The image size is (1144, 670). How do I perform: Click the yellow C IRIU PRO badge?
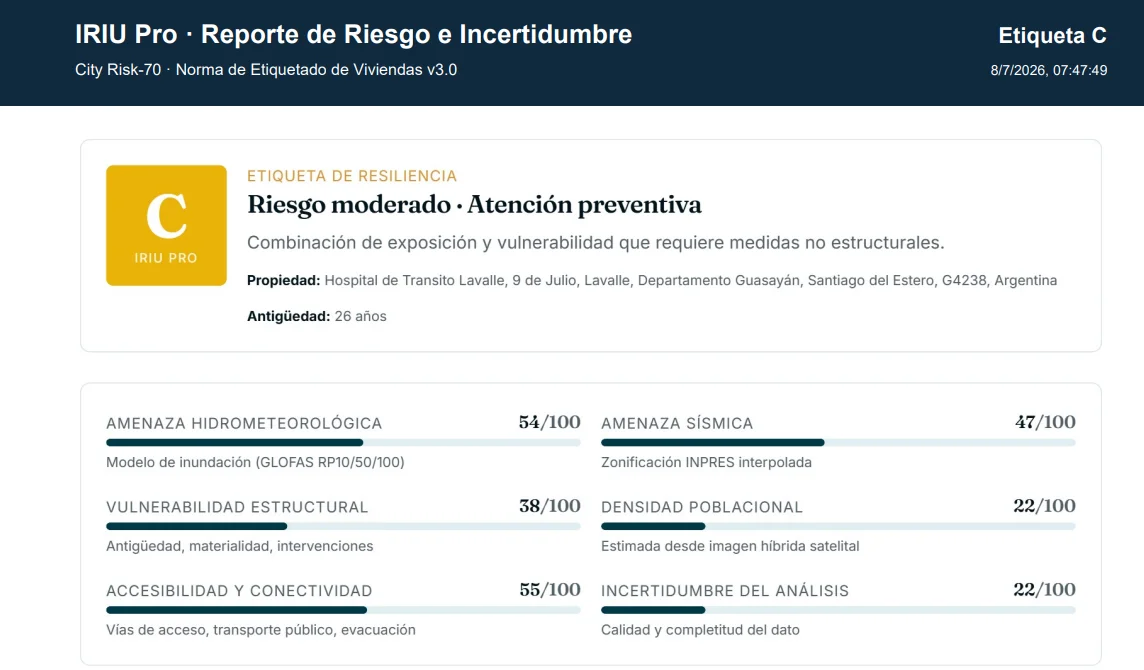tap(166, 225)
